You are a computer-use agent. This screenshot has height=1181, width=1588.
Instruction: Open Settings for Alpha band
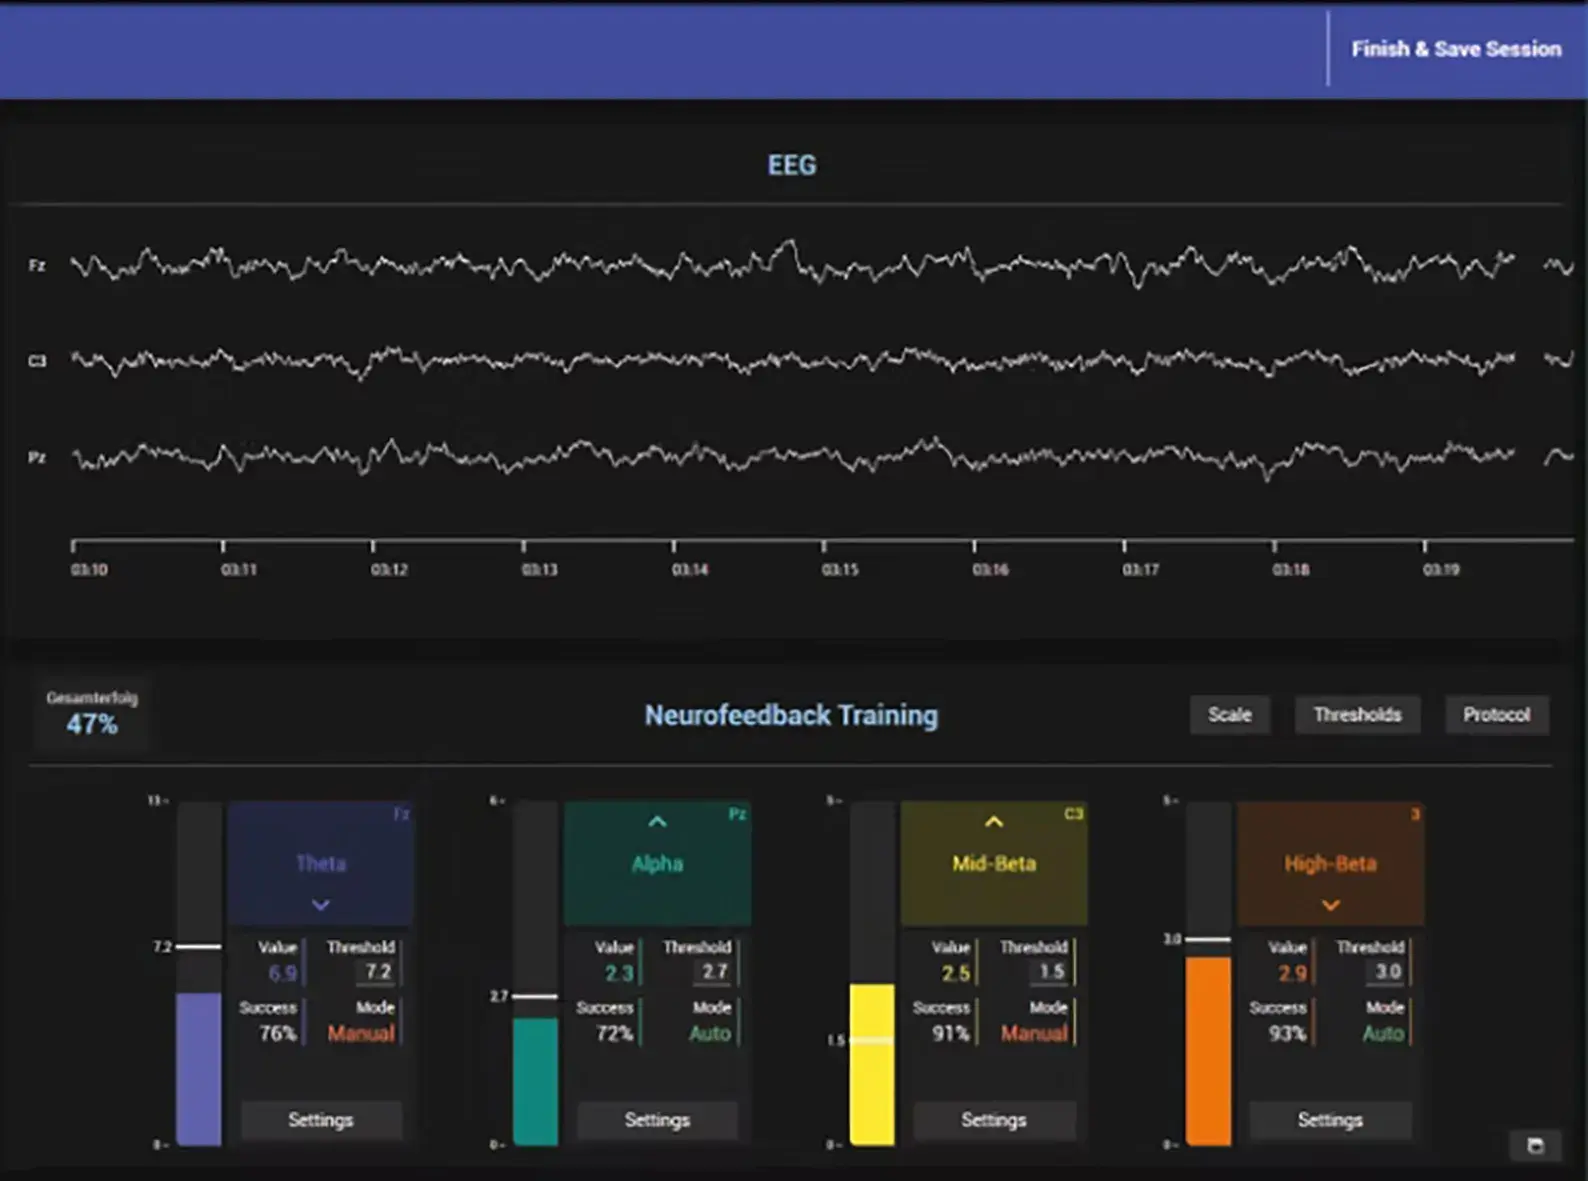pyautogui.click(x=657, y=1120)
